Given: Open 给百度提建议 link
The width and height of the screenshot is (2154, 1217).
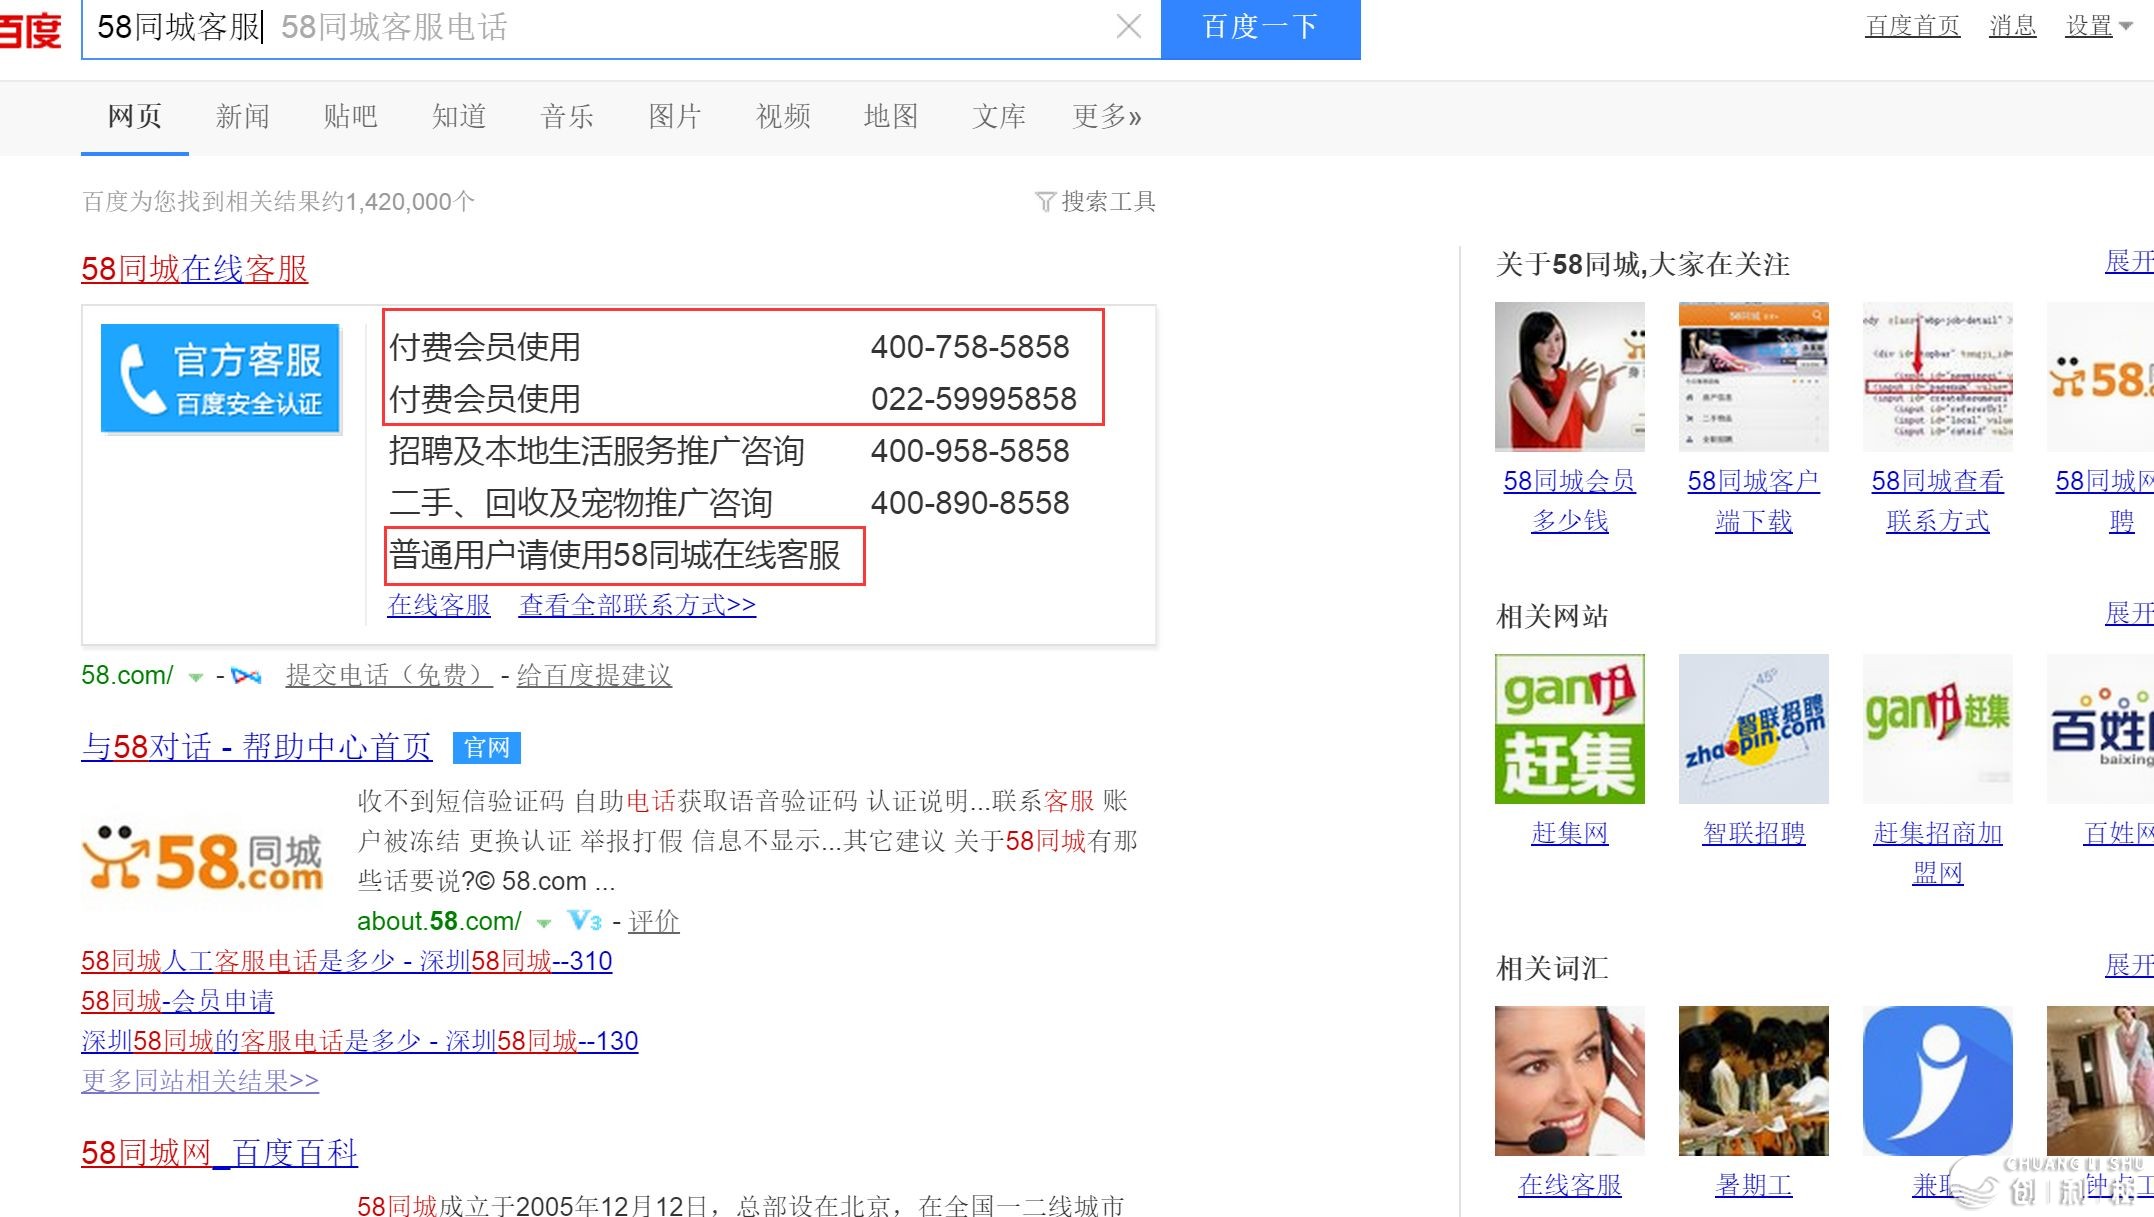Looking at the screenshot, I should coord(594,676).
